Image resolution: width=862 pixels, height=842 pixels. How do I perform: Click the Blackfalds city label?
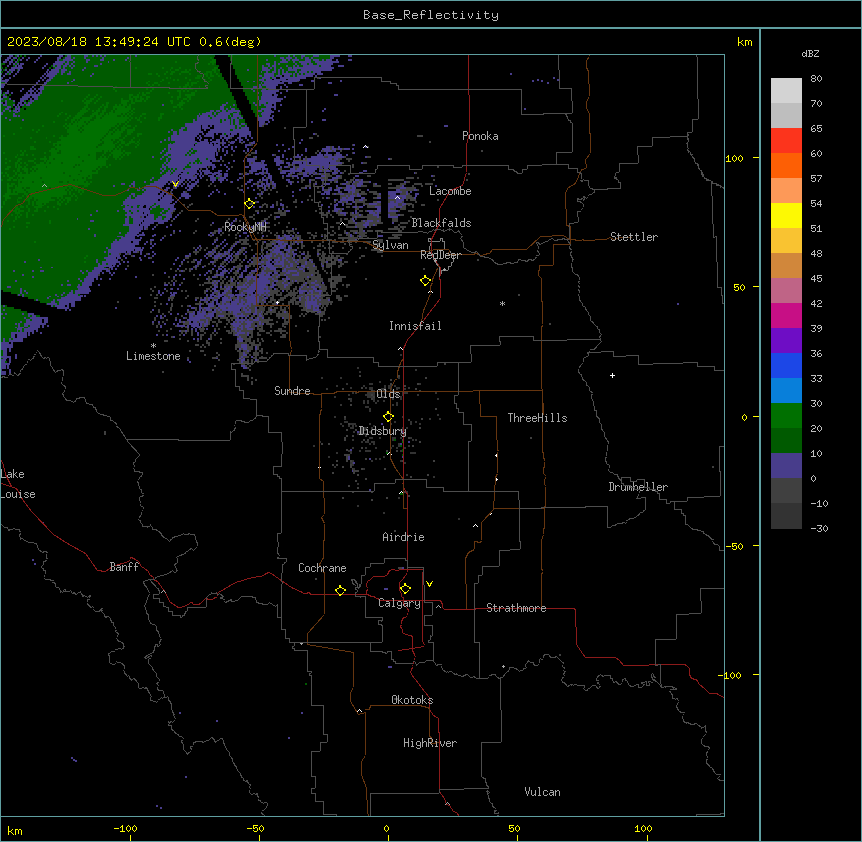pos(441,223)
